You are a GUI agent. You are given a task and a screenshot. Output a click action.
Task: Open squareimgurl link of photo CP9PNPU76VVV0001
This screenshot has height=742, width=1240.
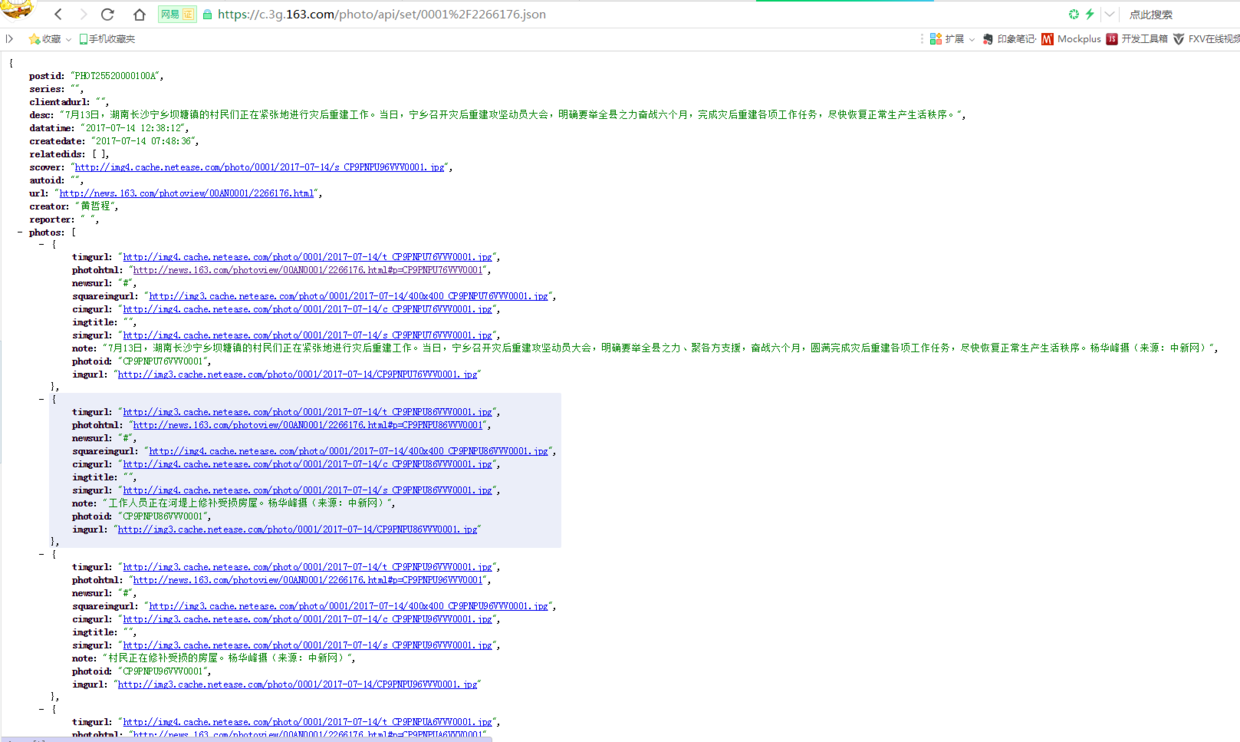[x=348, y=296]
